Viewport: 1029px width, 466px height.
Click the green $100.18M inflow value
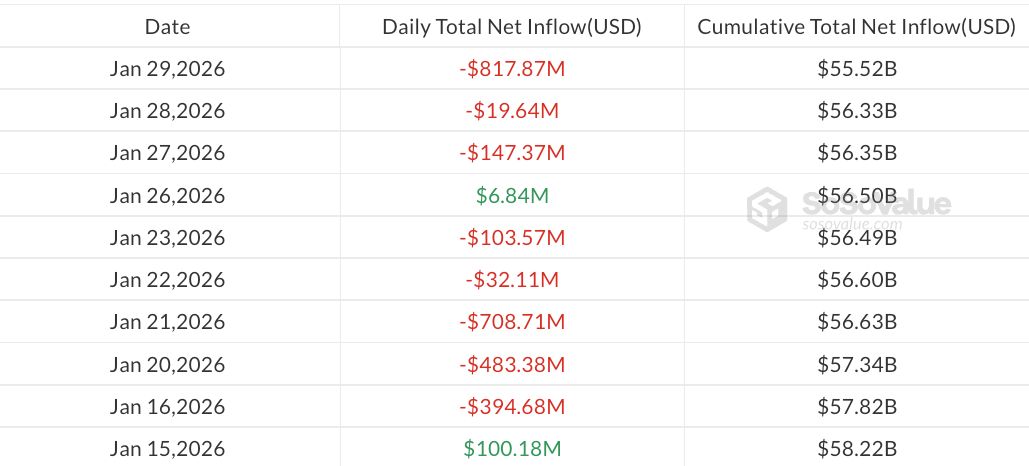click(x=512, y=449)
